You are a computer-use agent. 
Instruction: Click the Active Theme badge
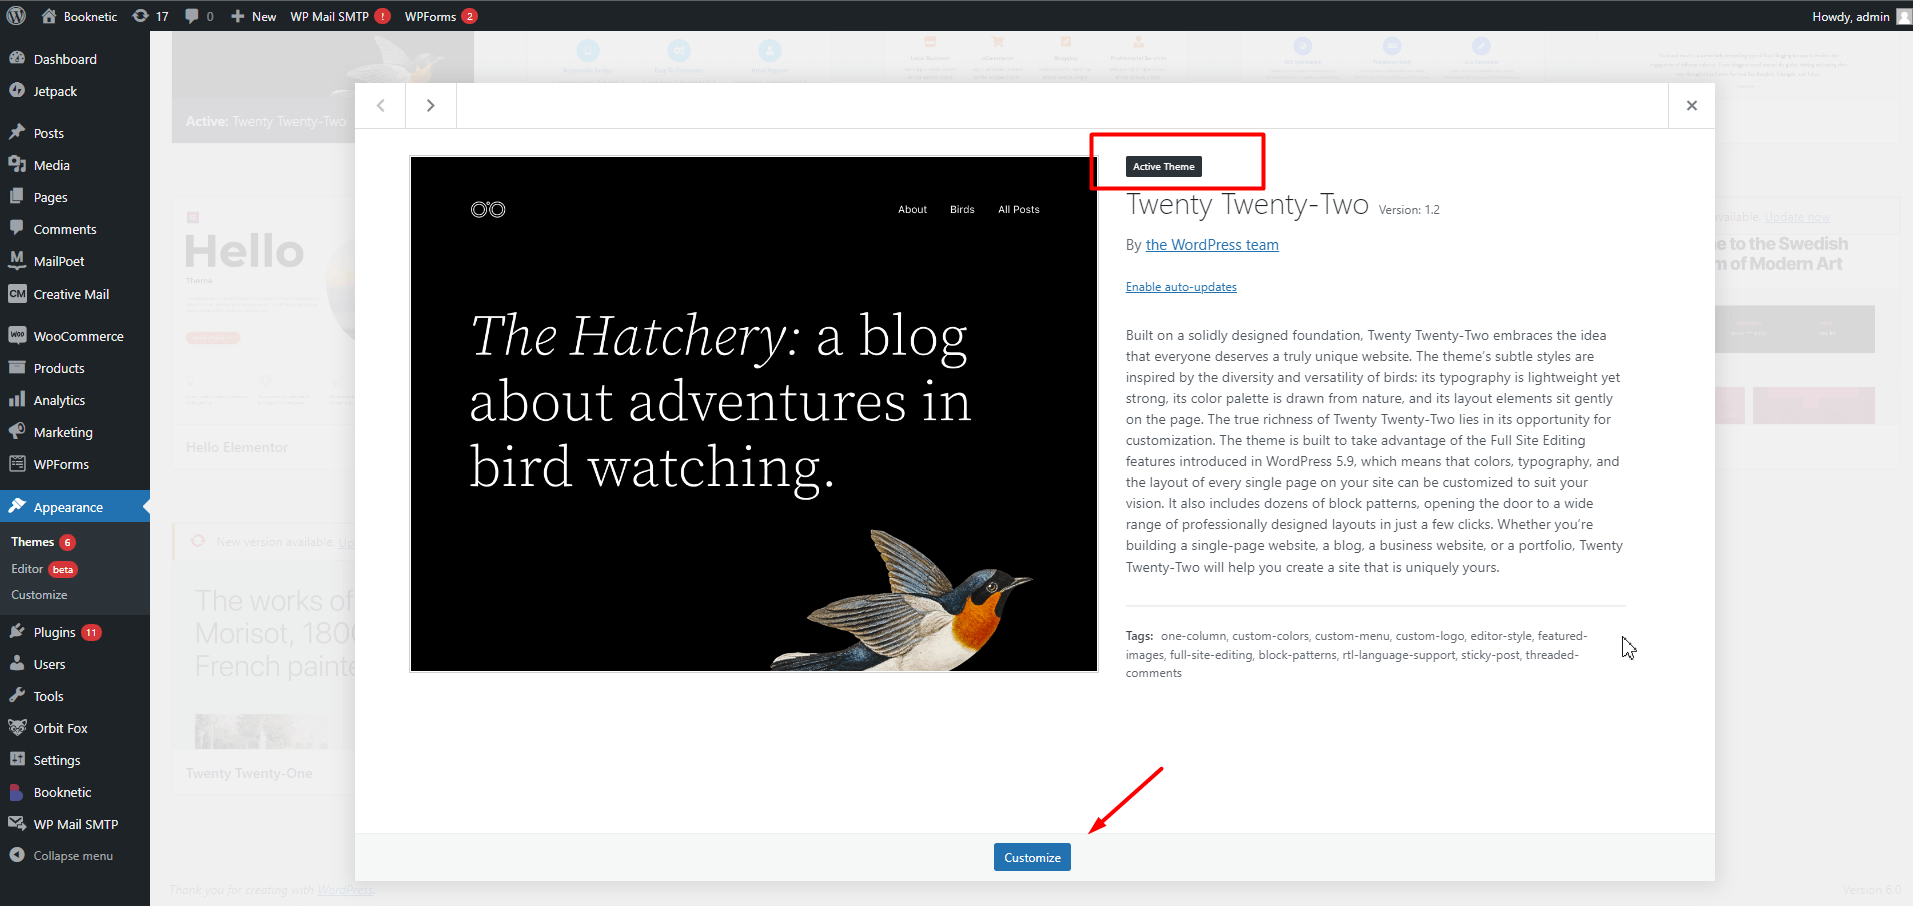[1164, 167]
